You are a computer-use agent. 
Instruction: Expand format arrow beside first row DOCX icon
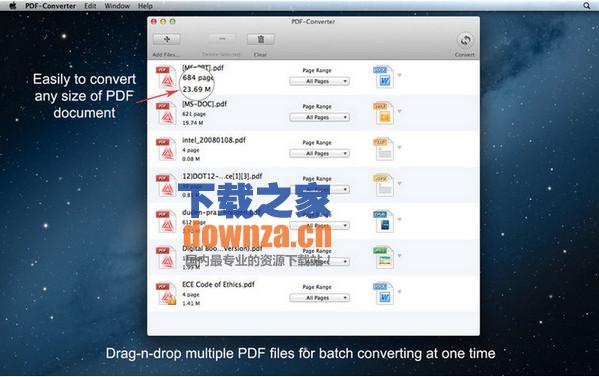400,75
